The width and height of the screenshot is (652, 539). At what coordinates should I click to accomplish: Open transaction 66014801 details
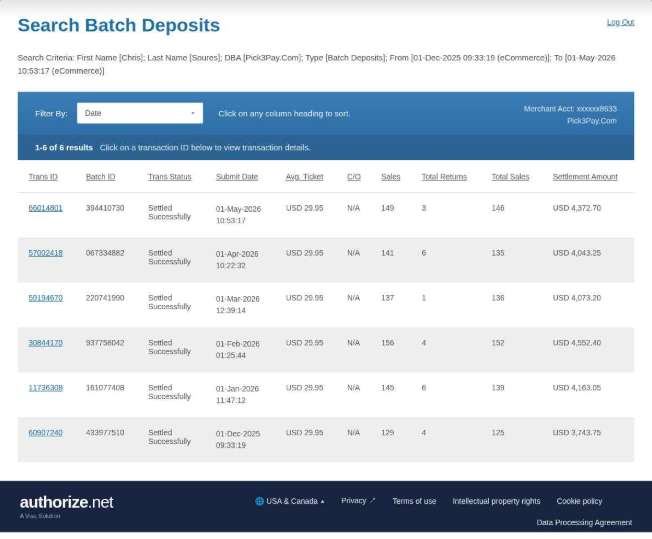[x=45, y=208]
